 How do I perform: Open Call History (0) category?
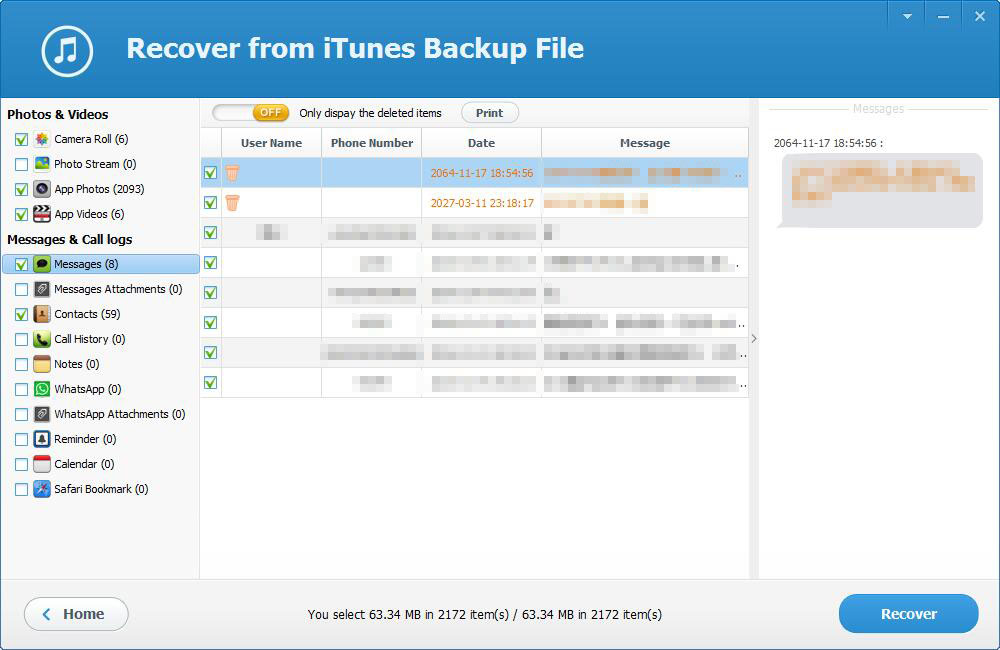[90, 339]
